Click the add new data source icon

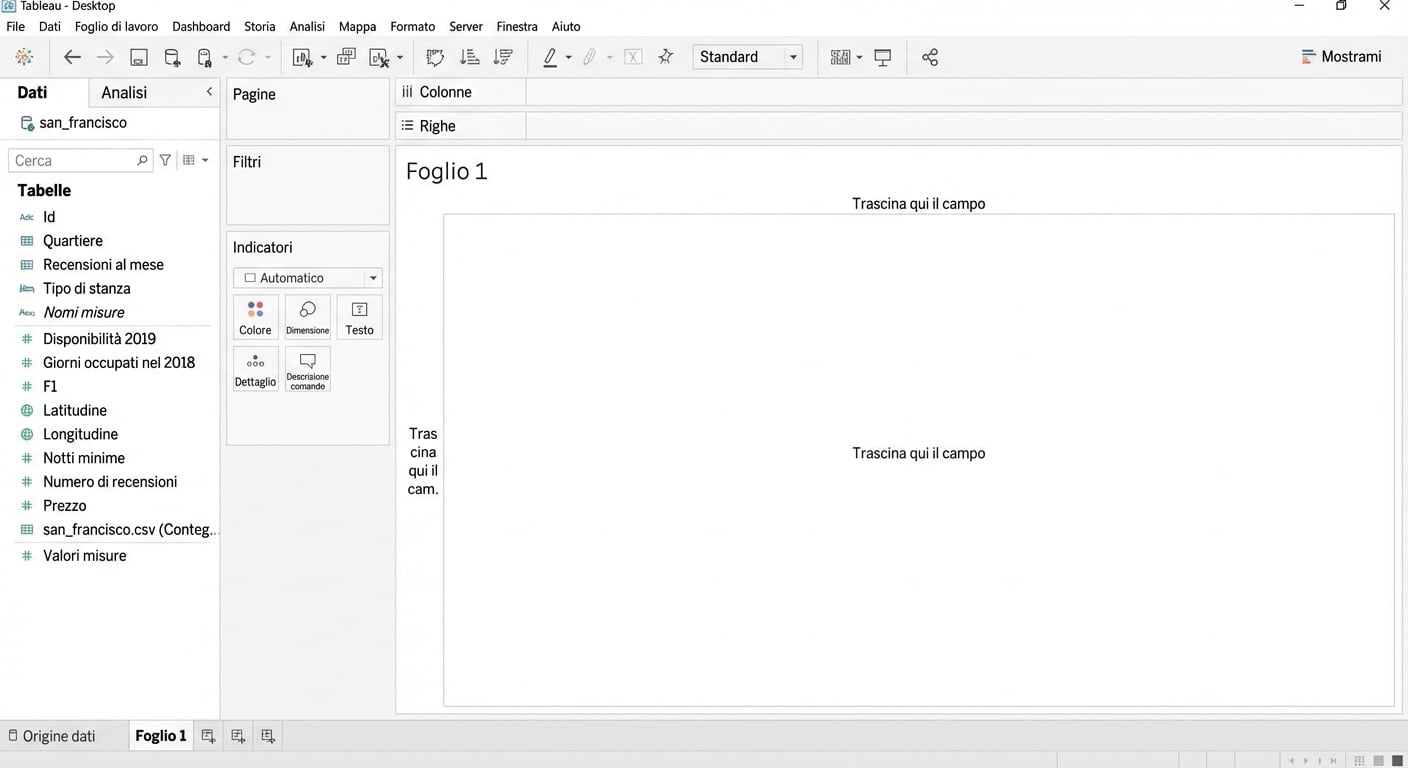click(x=172, y=57)
